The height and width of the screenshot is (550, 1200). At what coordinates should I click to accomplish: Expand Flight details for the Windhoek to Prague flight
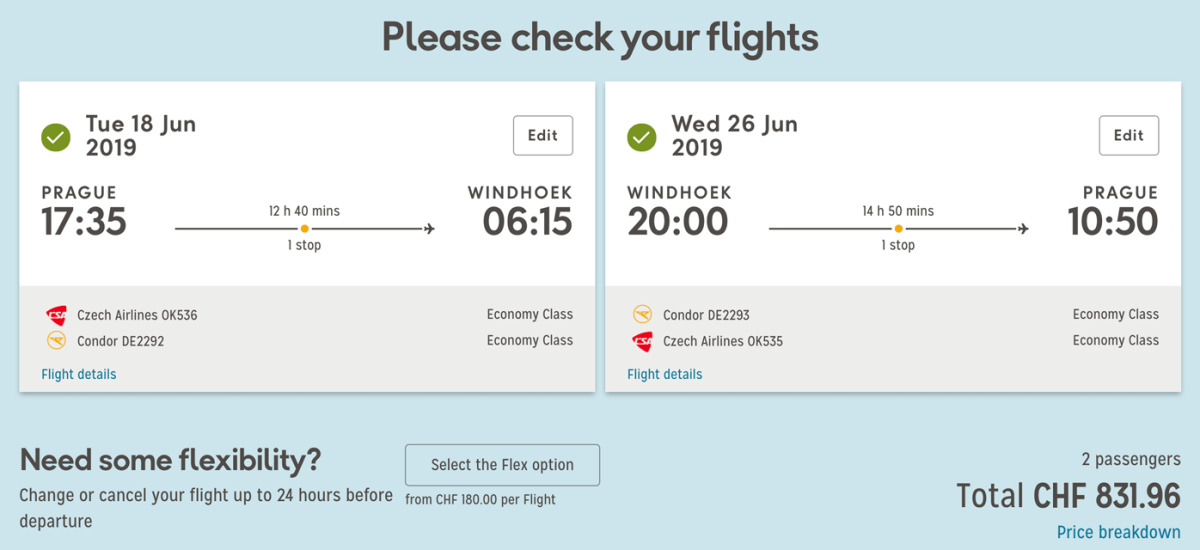(665, 374)
